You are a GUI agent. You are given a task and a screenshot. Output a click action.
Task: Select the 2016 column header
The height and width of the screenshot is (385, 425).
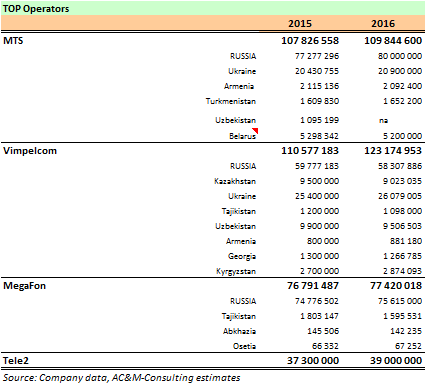pyautogui.click(x=383, y=23)
